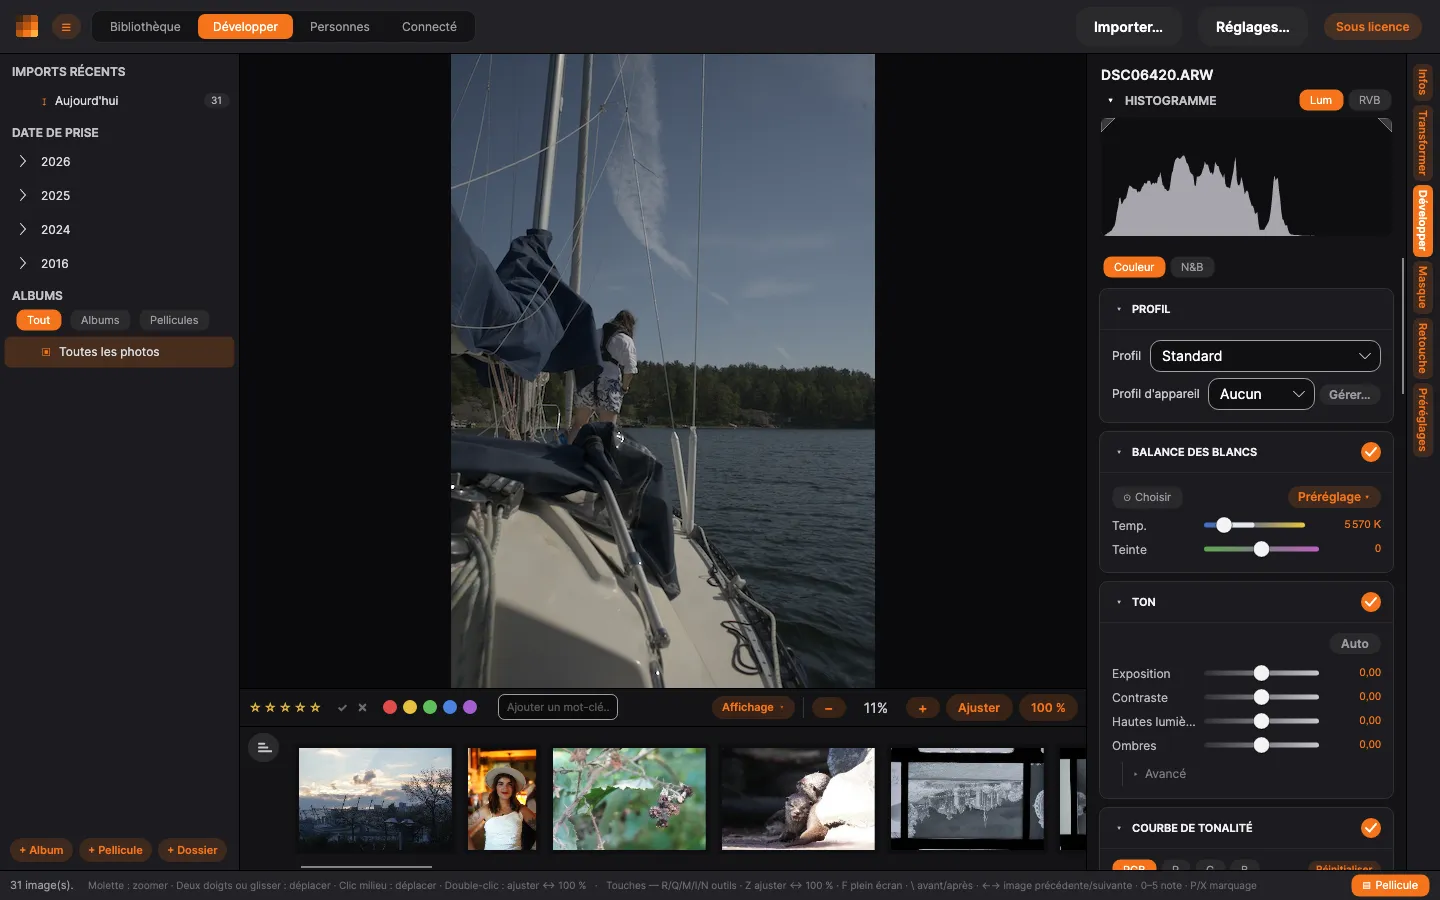Open the Masque side tab
The width and height of the screenshot is (1440, 900).
pyautogui.click(x=1422, y=287)
